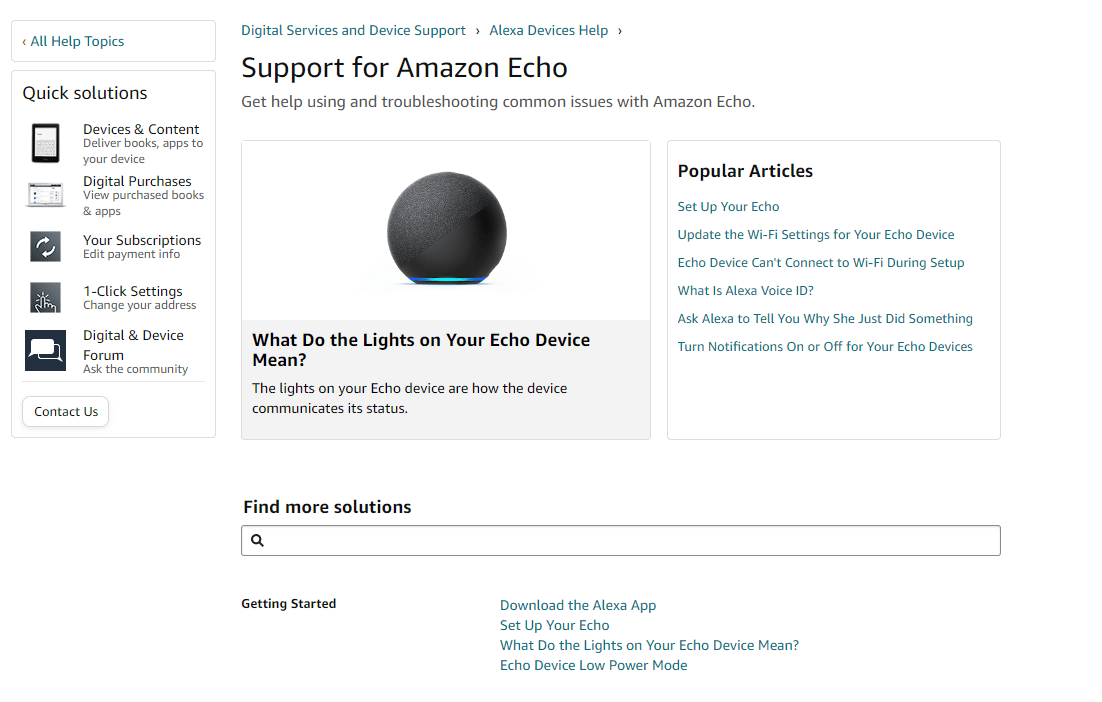Click the search magnifier icon
Viewport: 1102px width, 702px height.
257,540
